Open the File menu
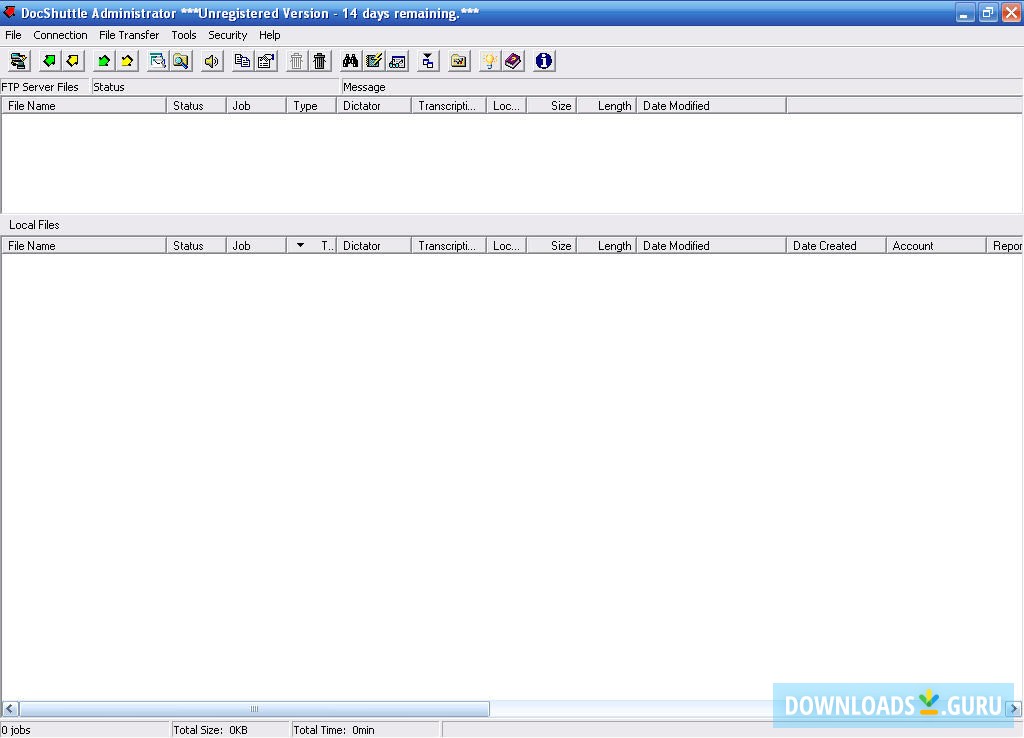 tap(13, 35)
